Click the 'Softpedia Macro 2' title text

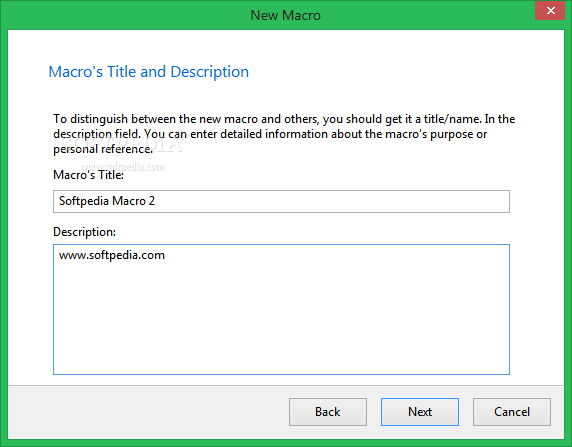[x=107, y=201]
